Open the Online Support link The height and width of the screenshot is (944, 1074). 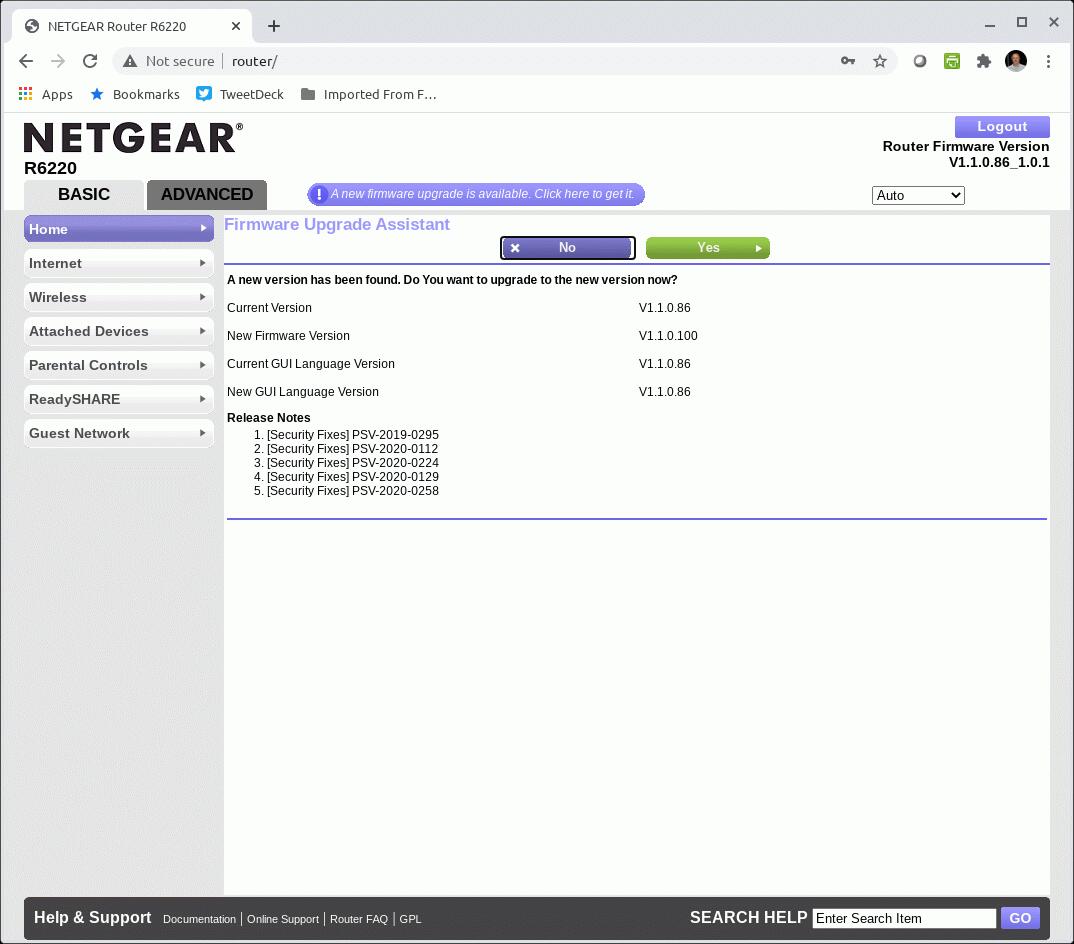[283, 919]
